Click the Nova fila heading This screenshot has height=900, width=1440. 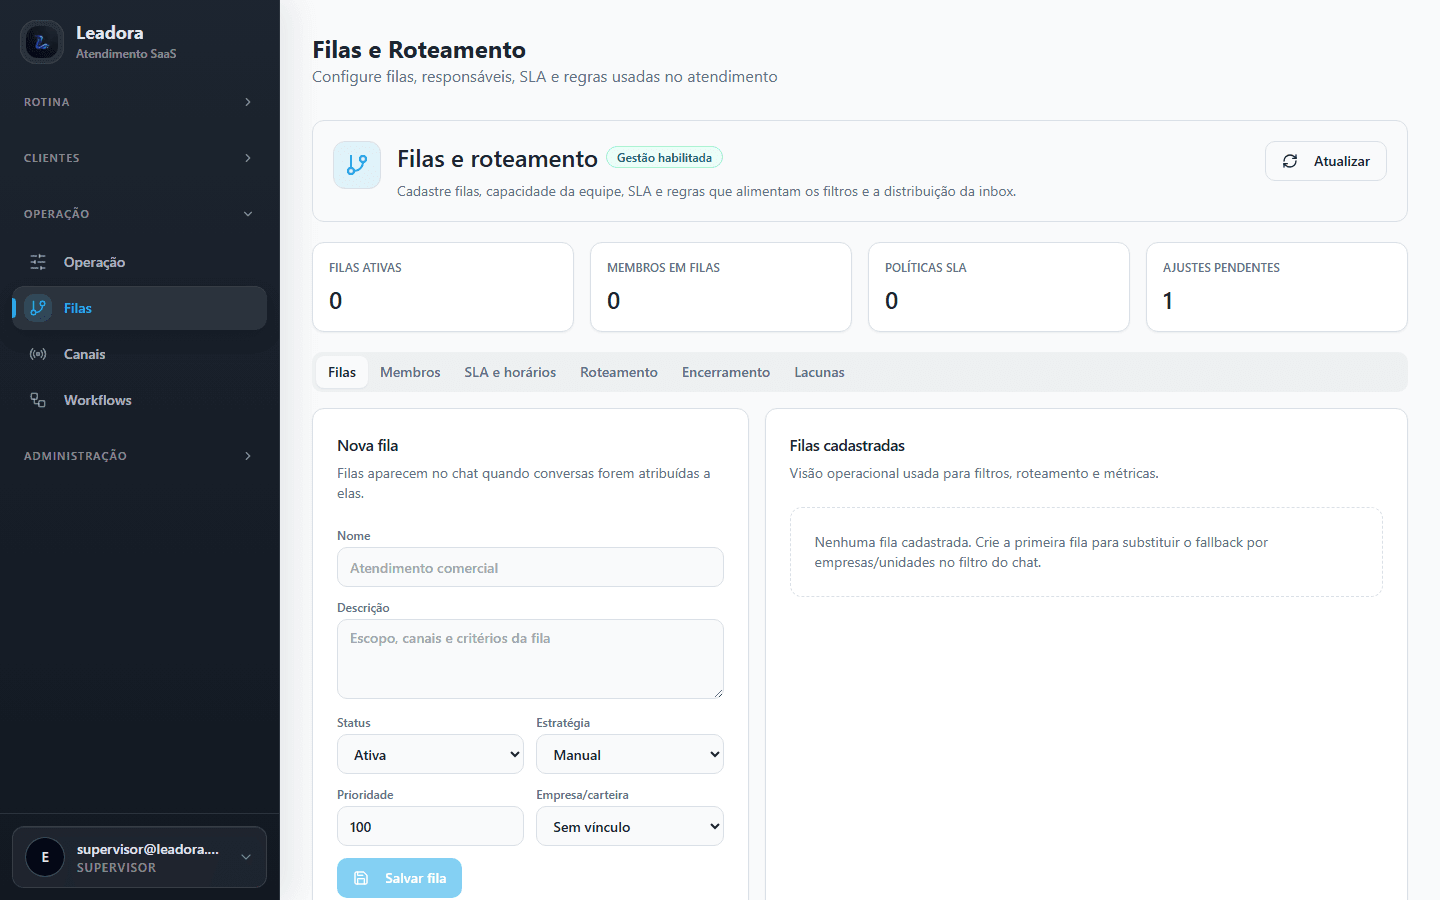point(368,446)
